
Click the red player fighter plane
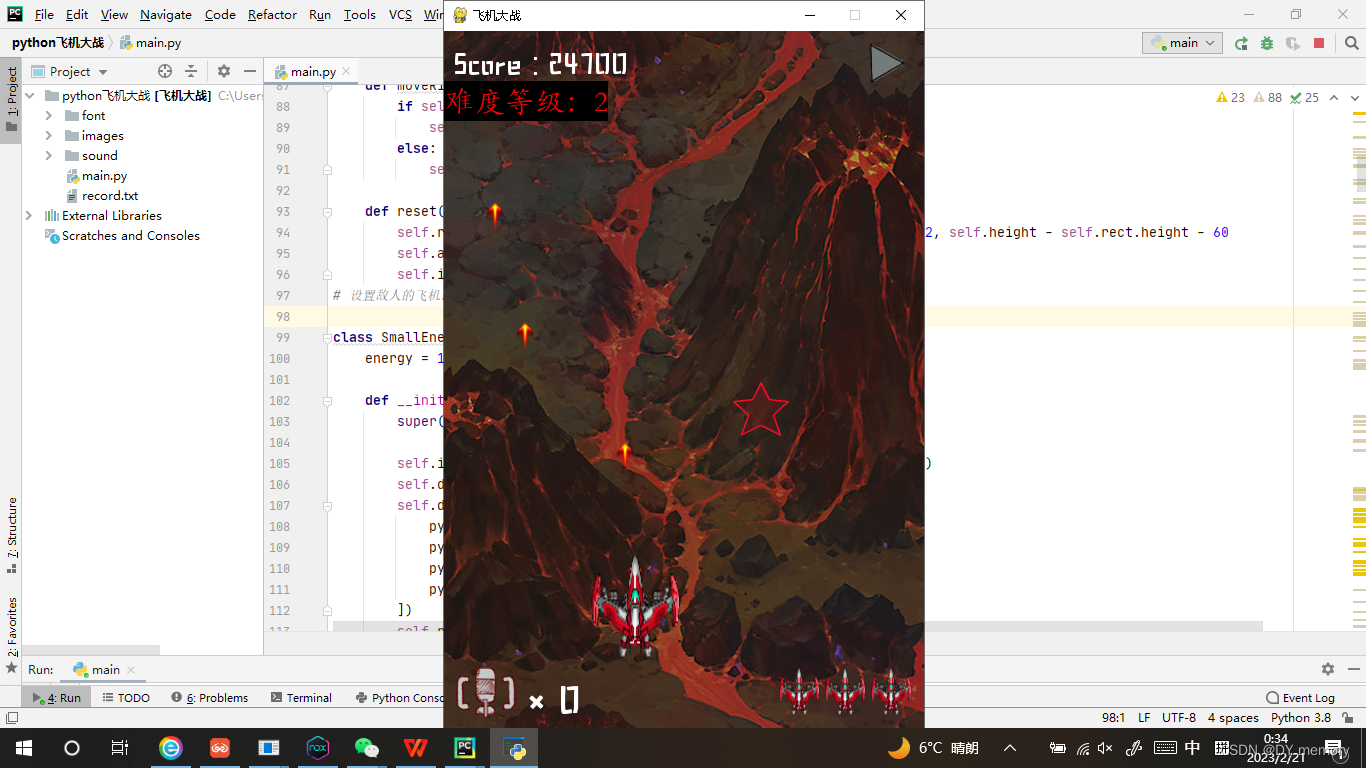tap(636, 607)
